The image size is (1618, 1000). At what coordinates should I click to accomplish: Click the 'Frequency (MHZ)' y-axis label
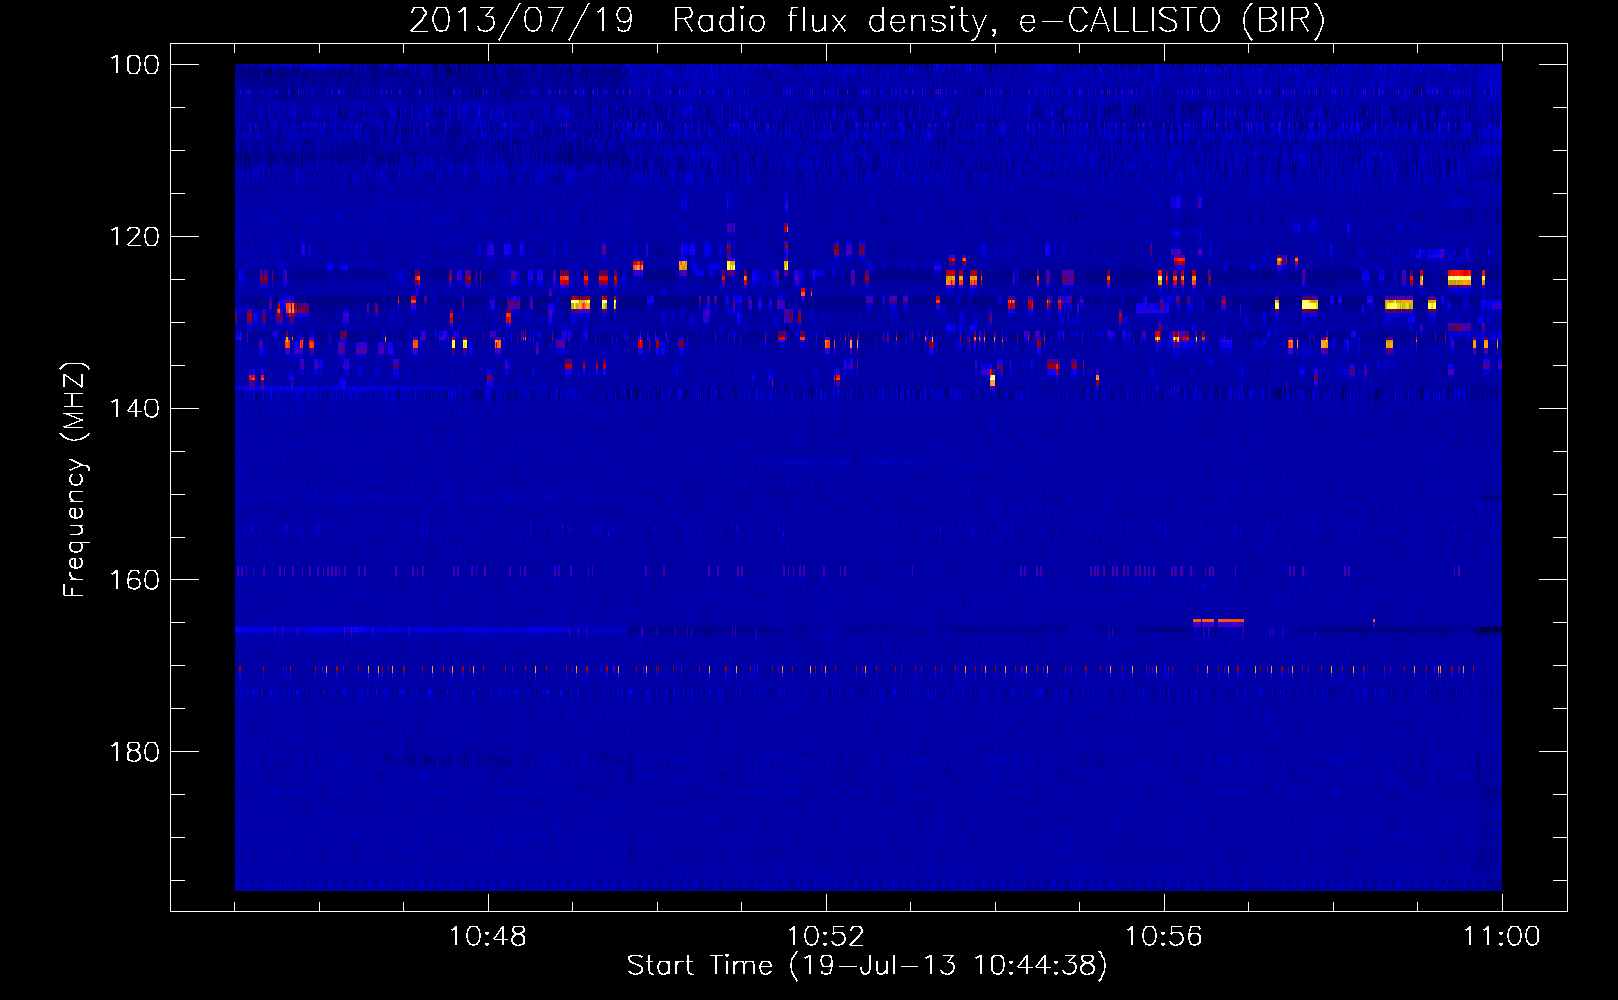point(75,480)
